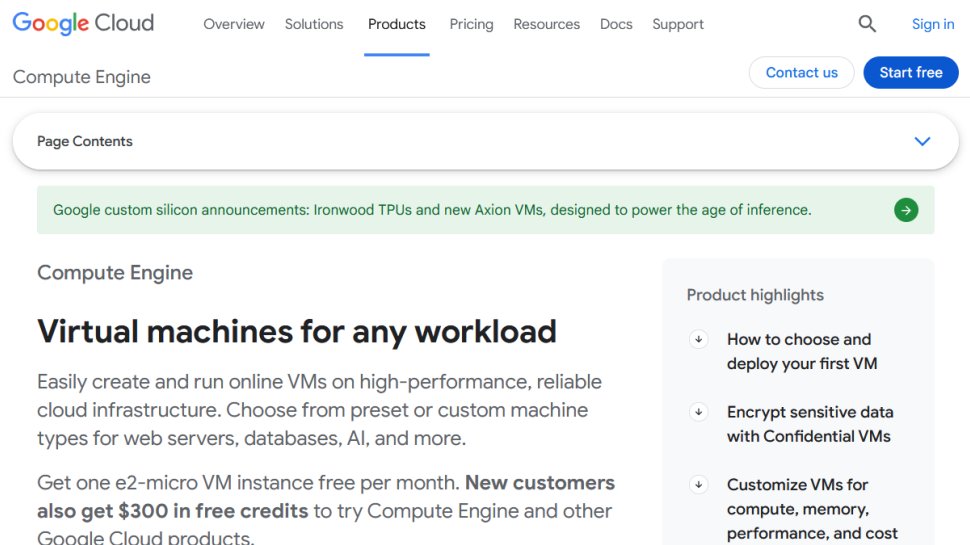This screenshot has height=545, width=970.
Task: Open the Google custom silicon announcement text
Action: tap(432, 210)
